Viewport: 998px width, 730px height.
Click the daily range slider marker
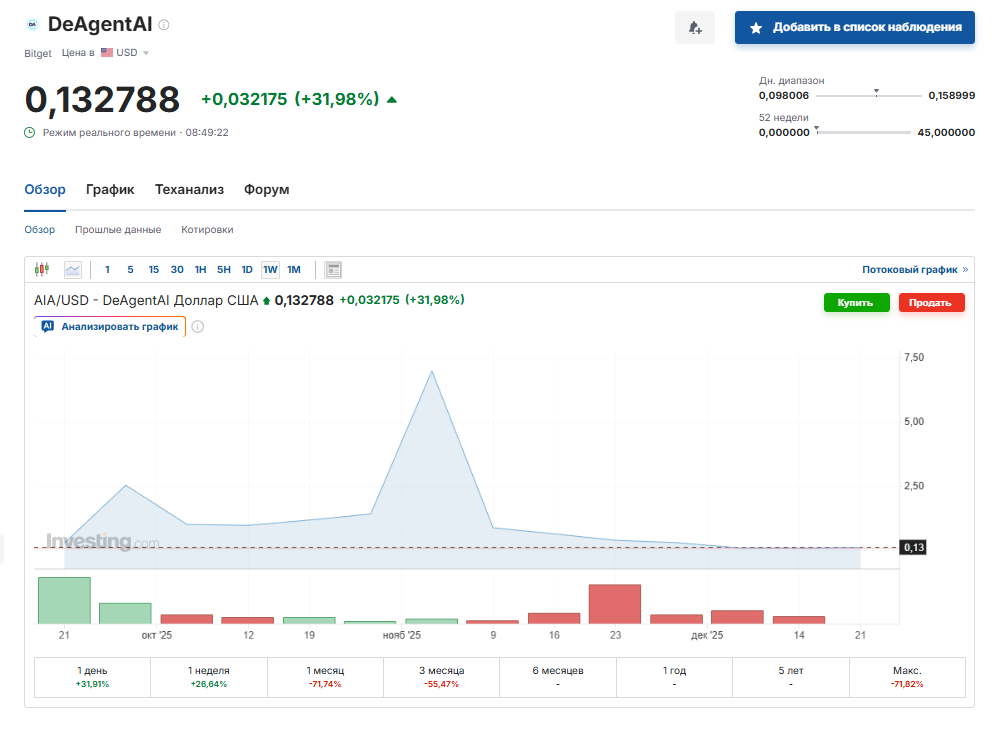[876, 92]
